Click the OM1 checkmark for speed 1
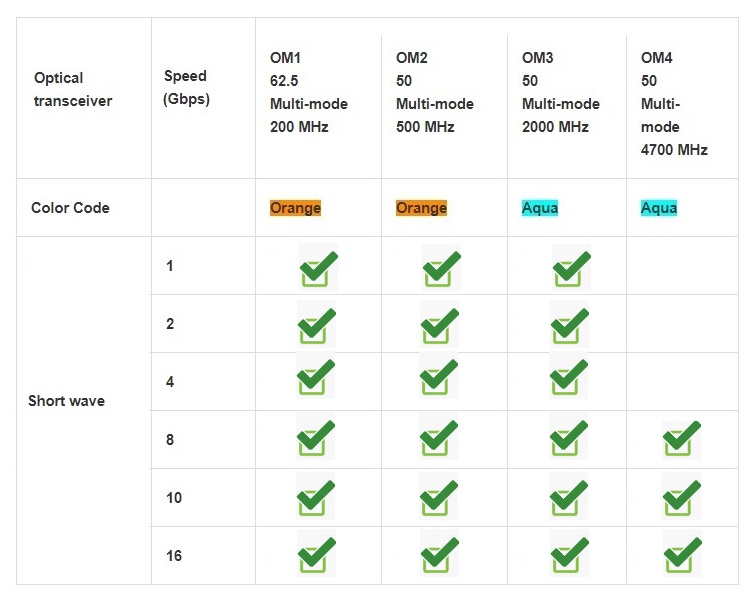This screenshot has width=756, height=603. point(318,267)
